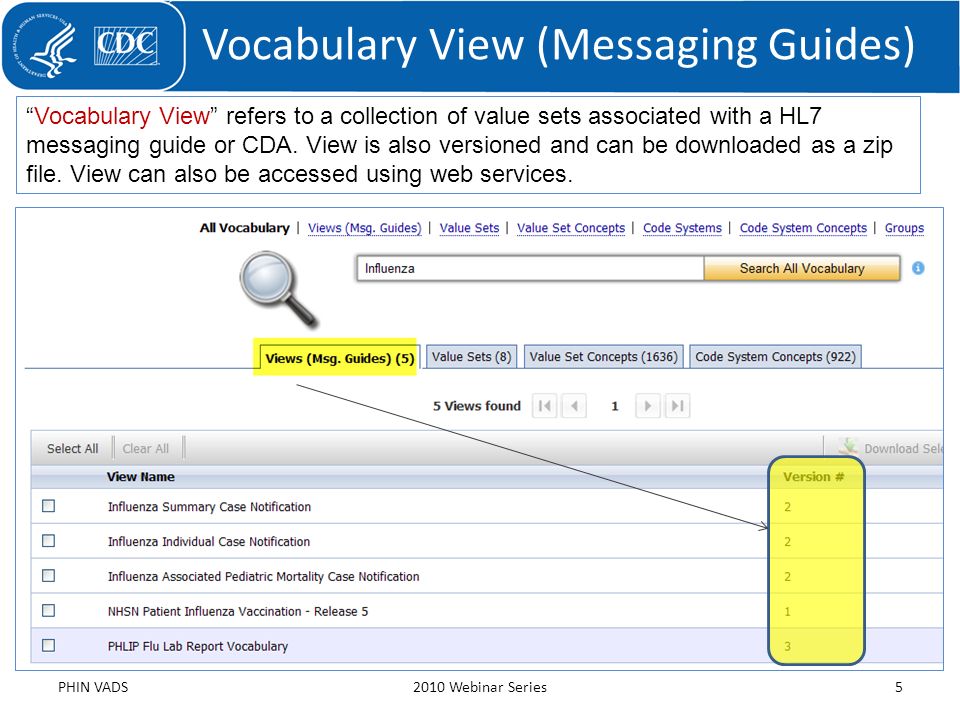
Task: Click the search field containing Influenza
Action: (x=530, y=268)
